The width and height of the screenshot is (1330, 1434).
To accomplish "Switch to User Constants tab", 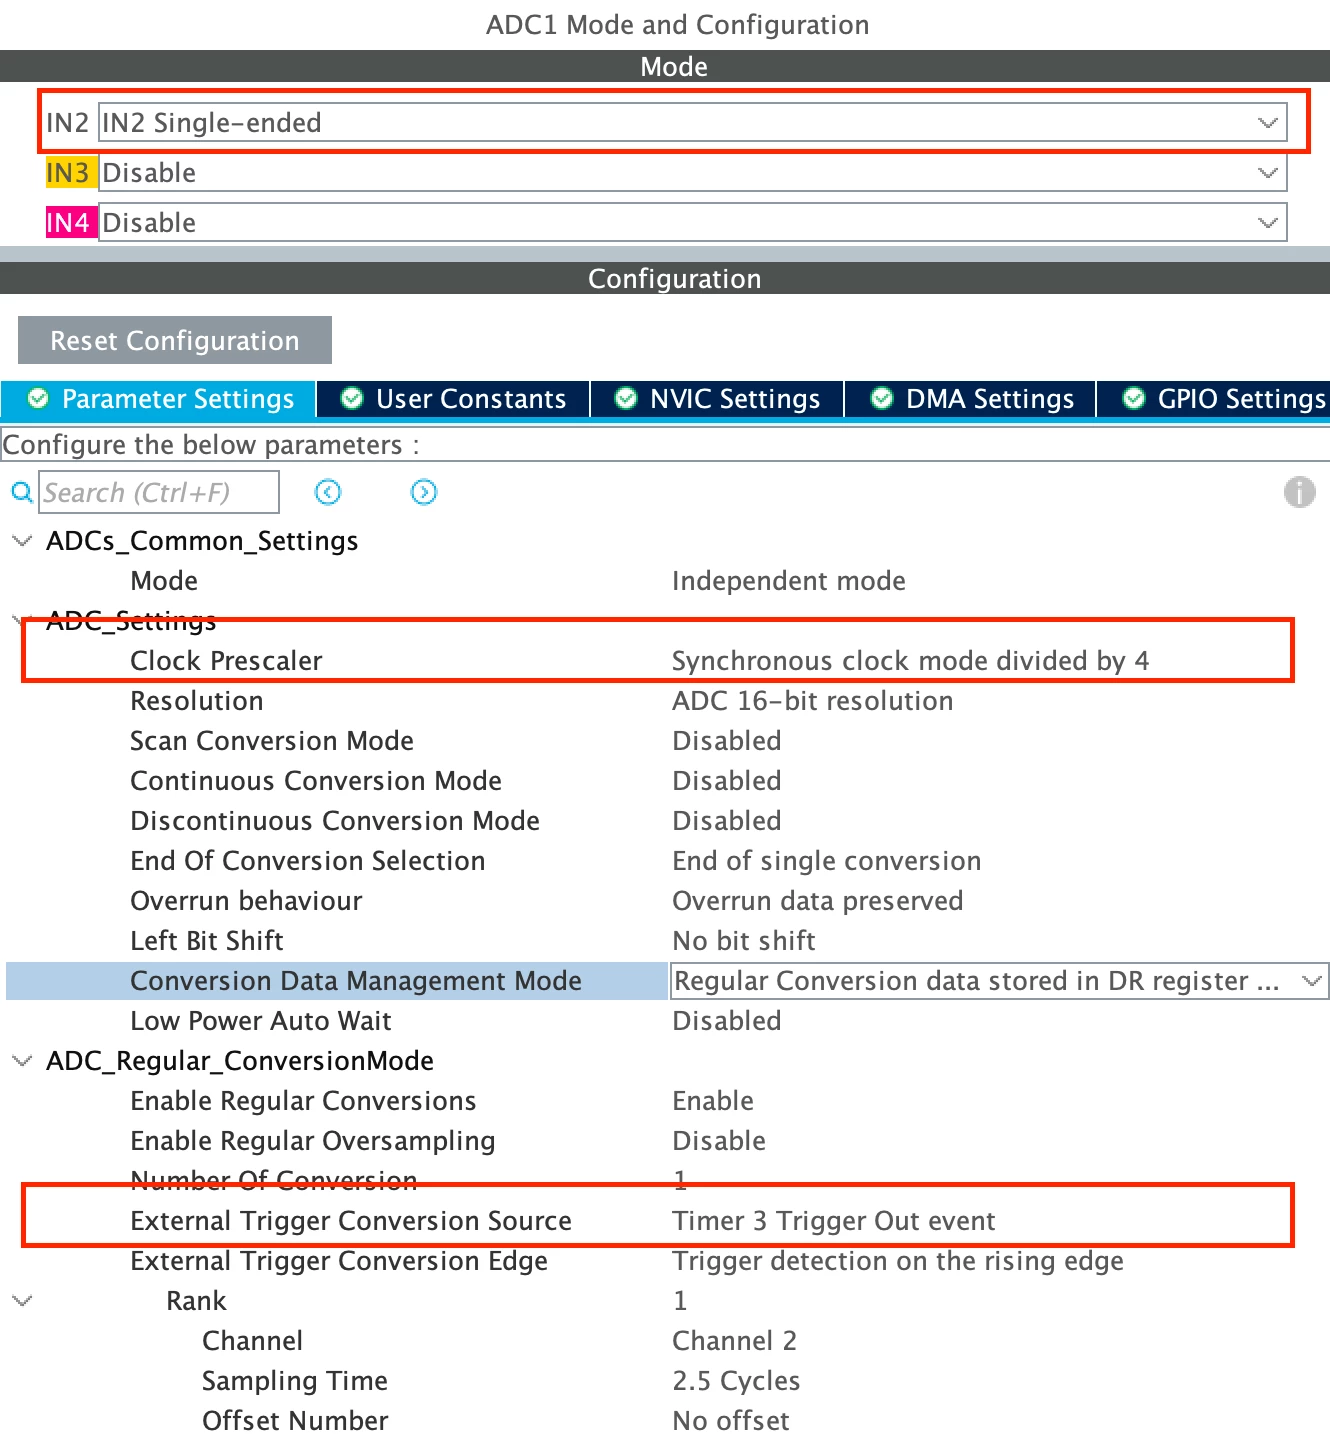I will pos(453,399).
